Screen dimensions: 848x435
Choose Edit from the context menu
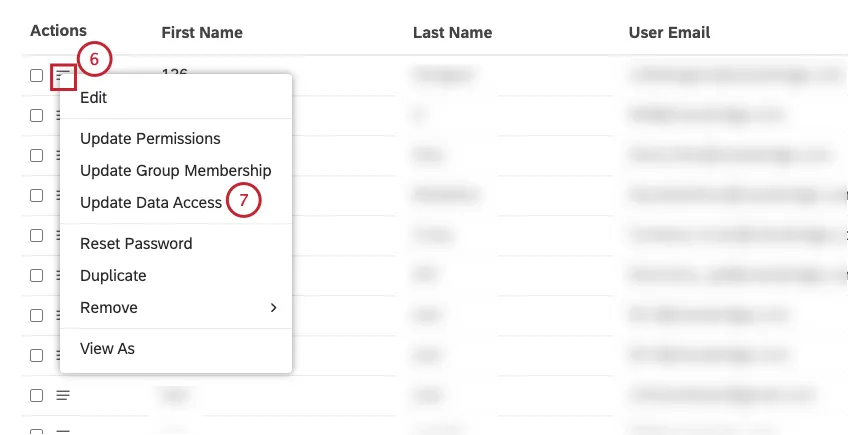94,98
